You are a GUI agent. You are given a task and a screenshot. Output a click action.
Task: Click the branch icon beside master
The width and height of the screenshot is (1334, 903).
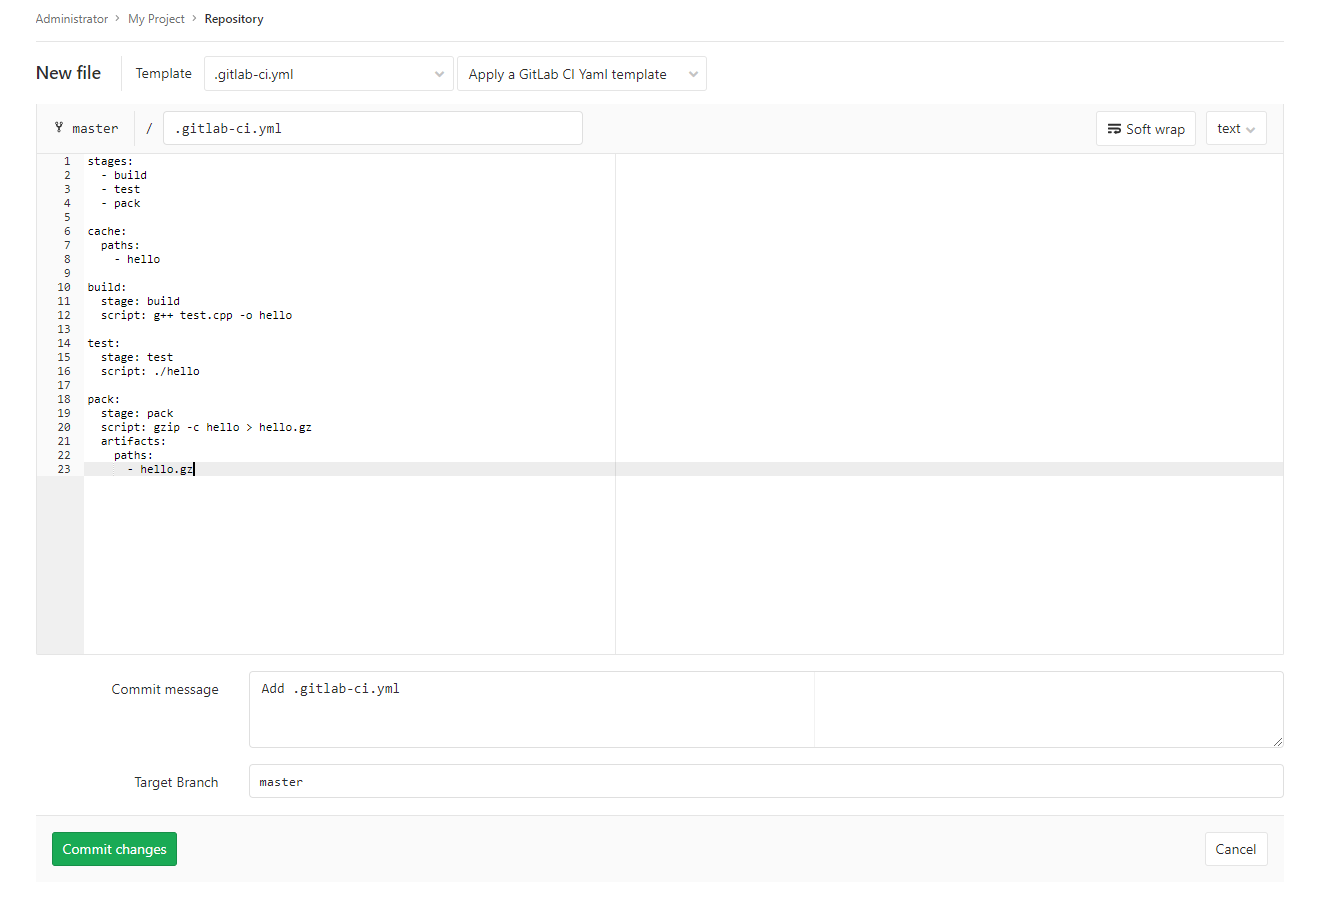[x=59, y=128]
